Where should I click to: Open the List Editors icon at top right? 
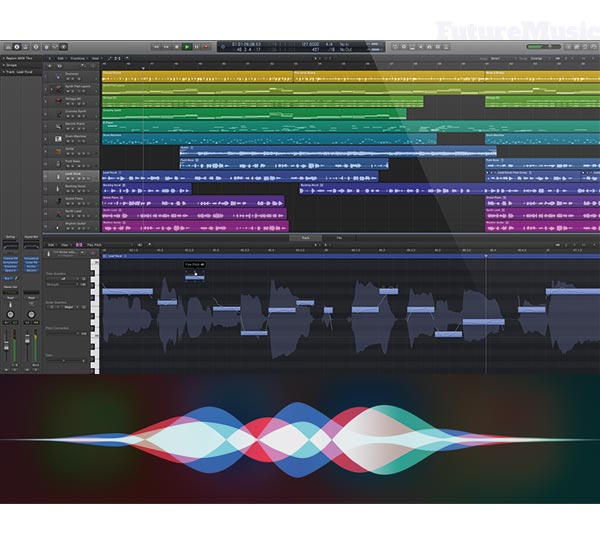[x=569, y=47]
